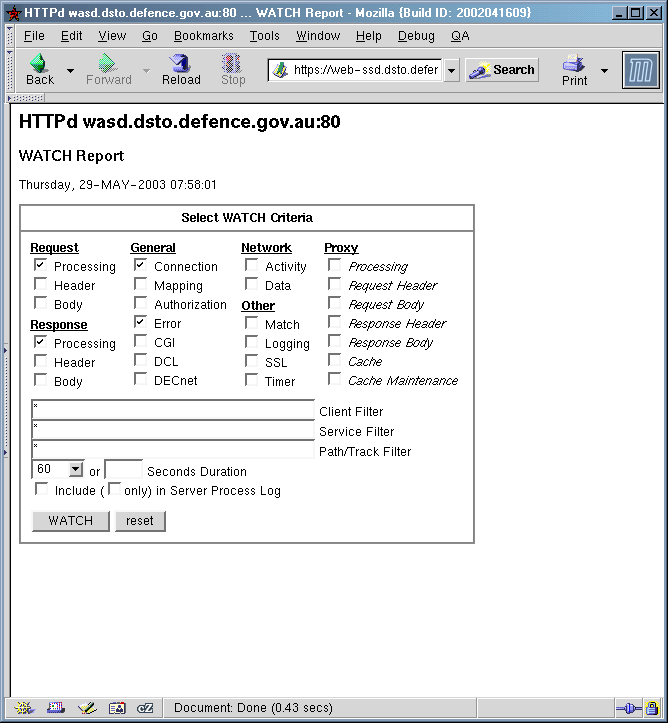Click the Mozilla window title icon
668x723 pixels.
(14, 13)
